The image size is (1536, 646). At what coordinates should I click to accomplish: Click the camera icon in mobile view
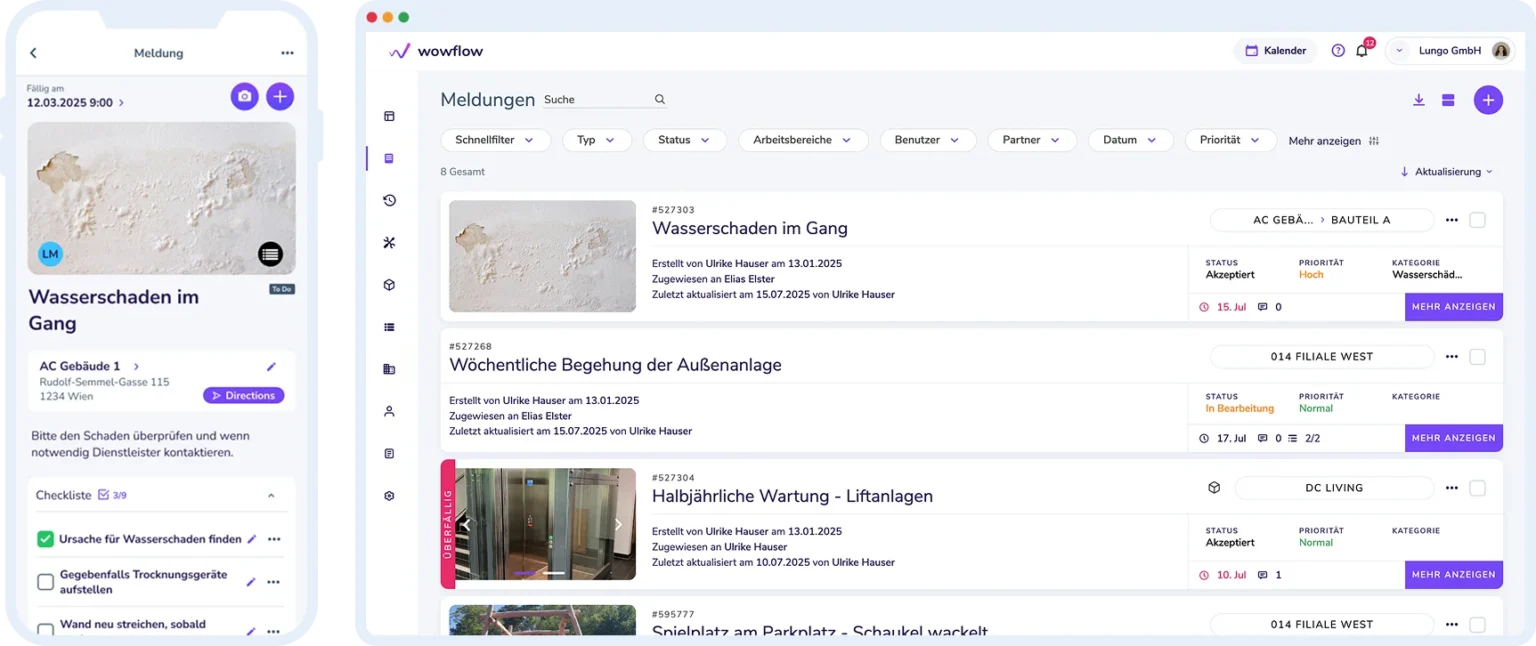coord(244,96)
